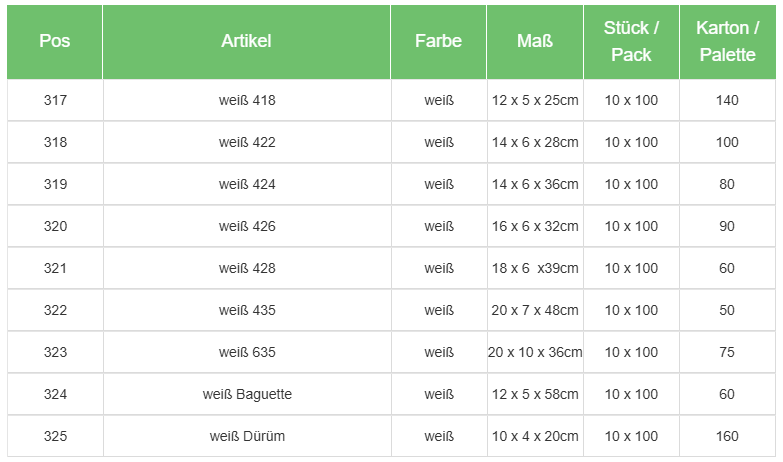The image size is (783, 462).
Task: Click the Pos column header
Action: (55, 41)
